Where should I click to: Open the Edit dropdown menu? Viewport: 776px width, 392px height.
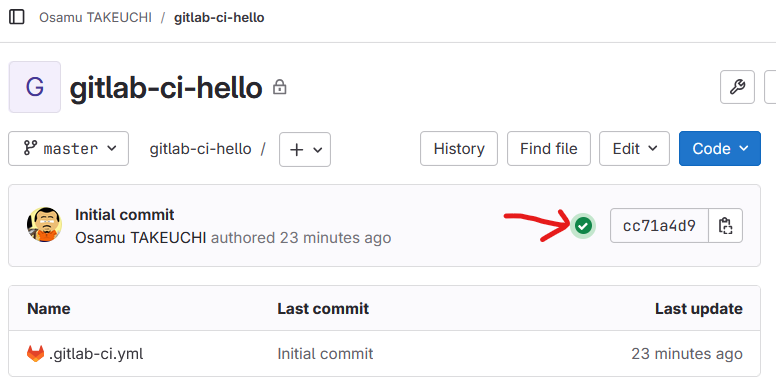(x=634, y=148)
